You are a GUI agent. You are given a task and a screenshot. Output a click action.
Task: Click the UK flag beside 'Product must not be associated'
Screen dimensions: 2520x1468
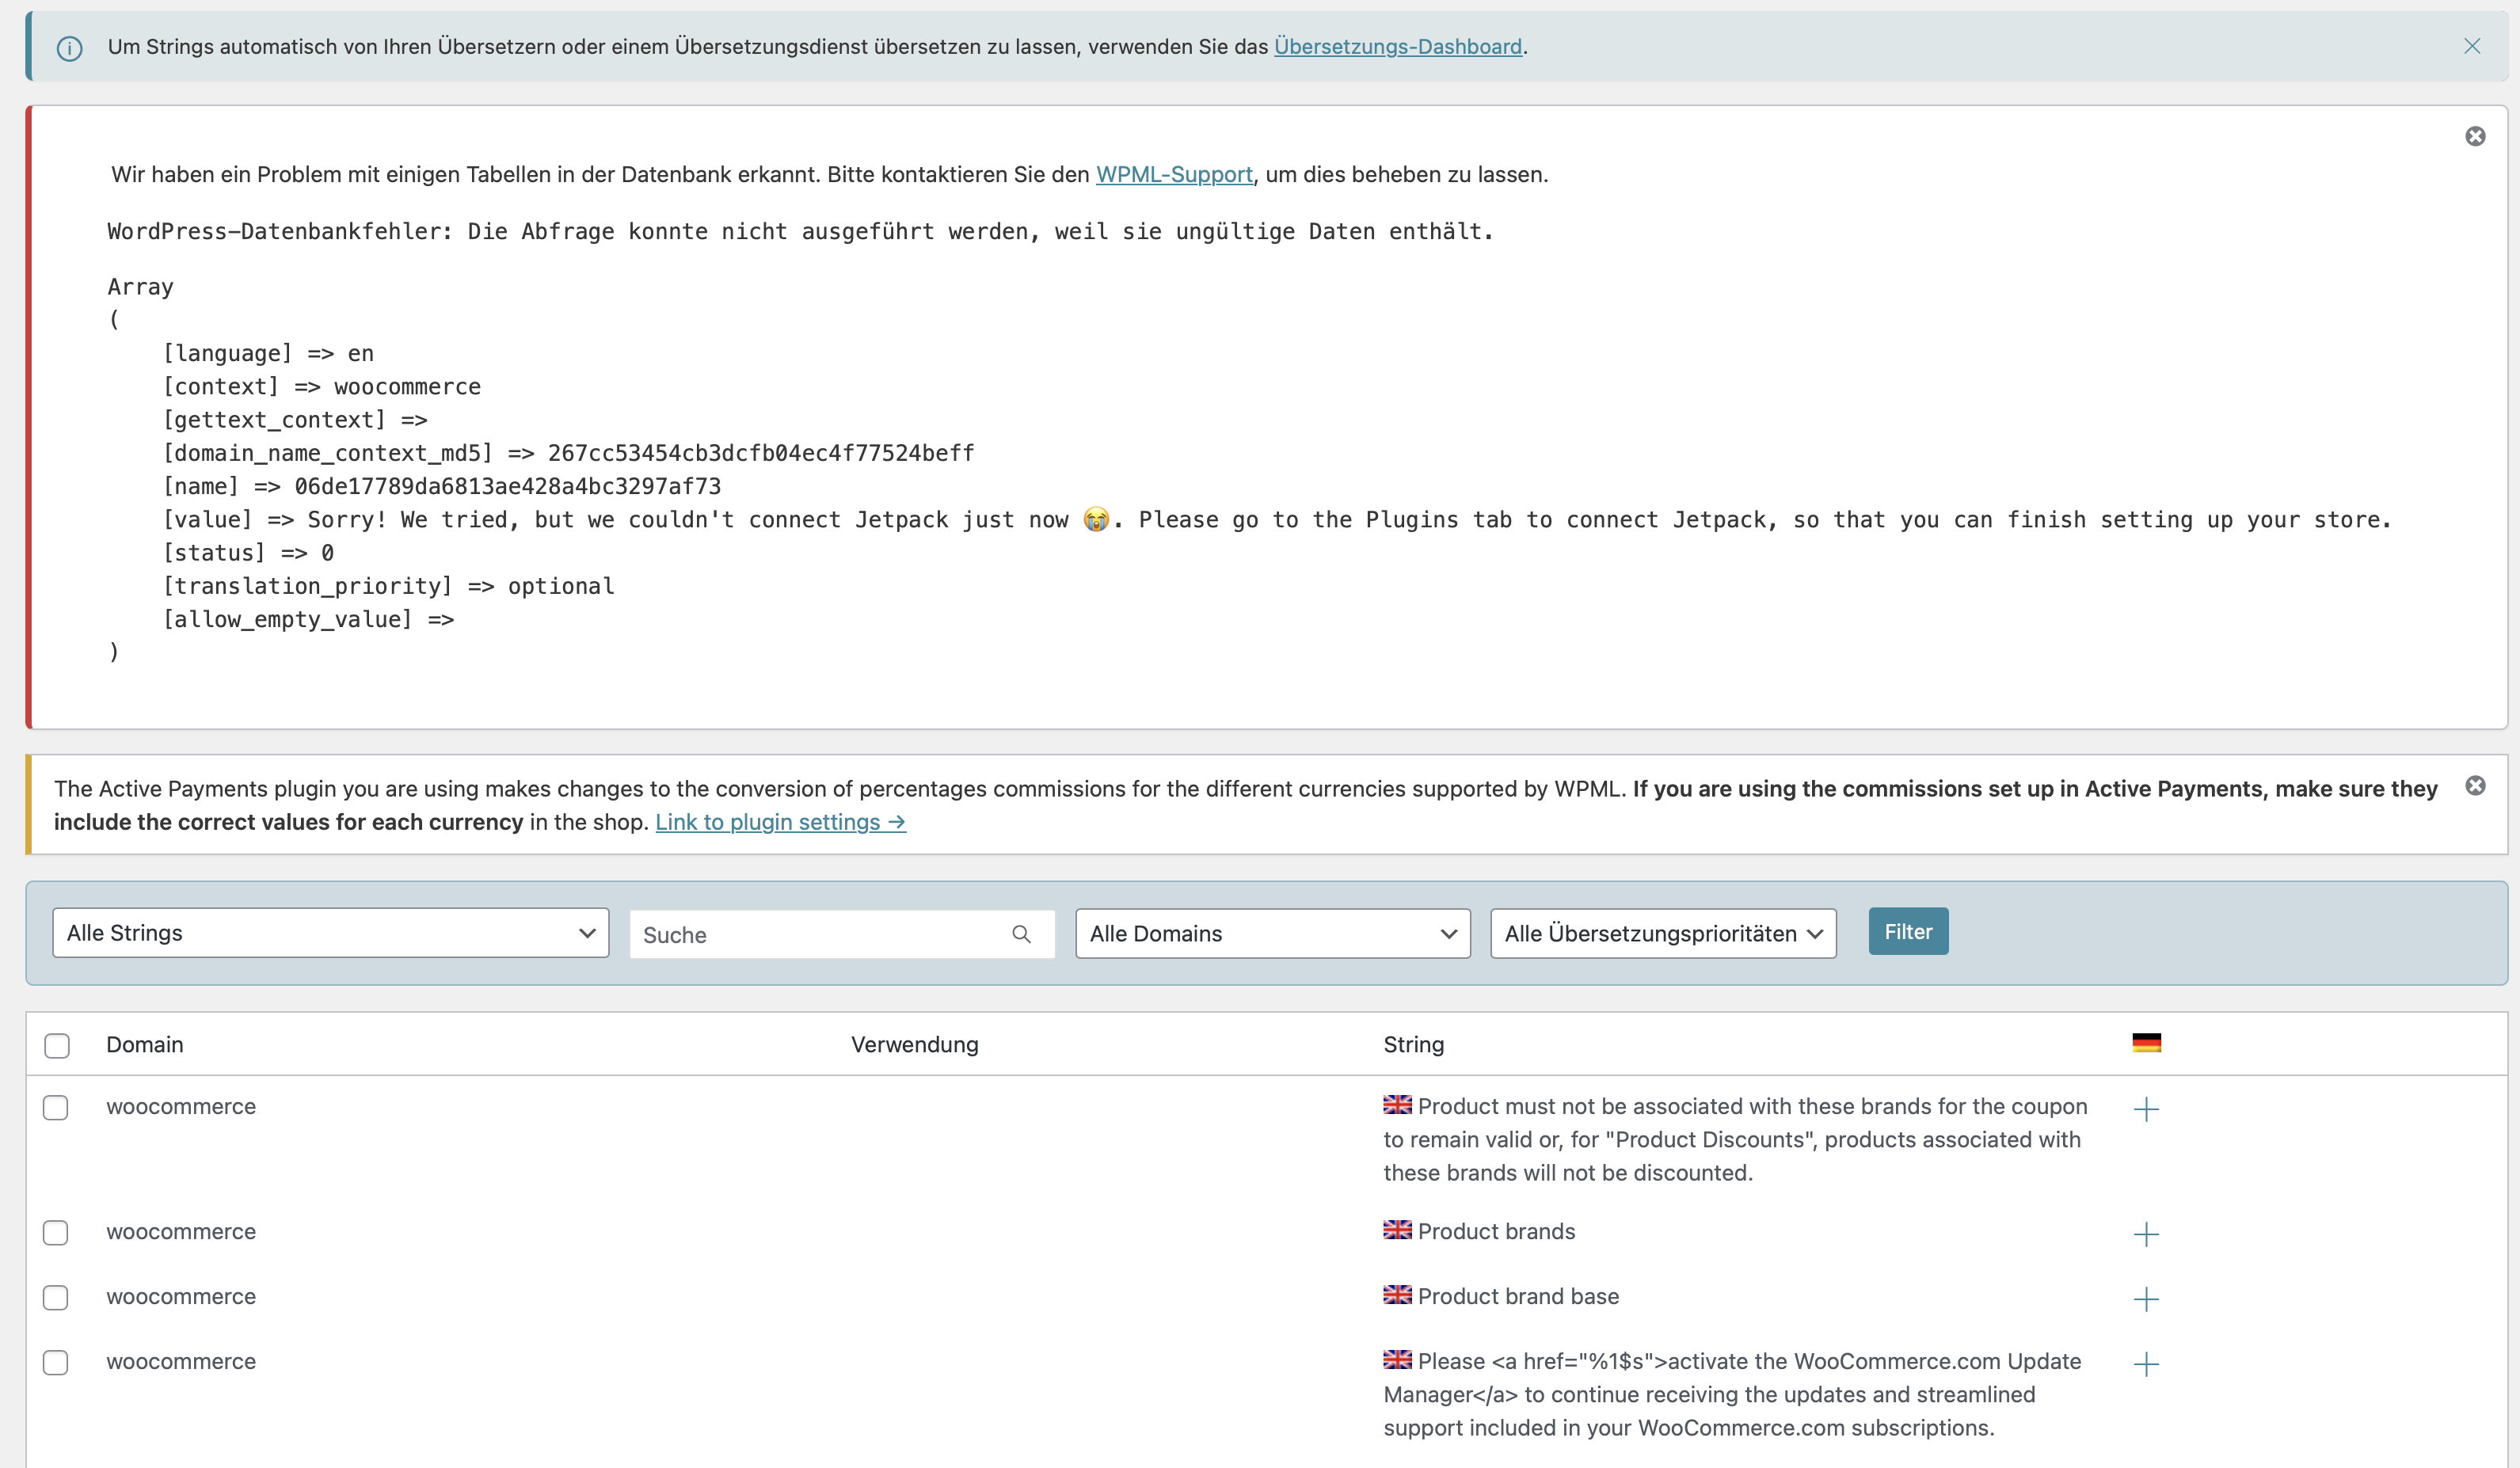(1397, 1105)
